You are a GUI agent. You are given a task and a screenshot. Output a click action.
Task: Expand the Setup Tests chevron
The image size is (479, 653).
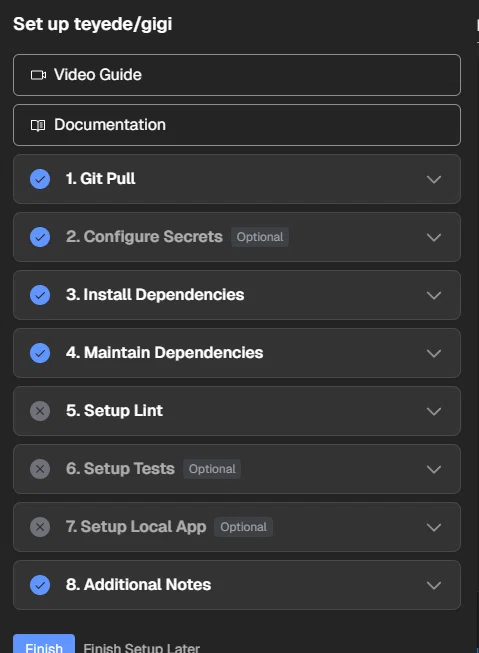tap(434, 469)
